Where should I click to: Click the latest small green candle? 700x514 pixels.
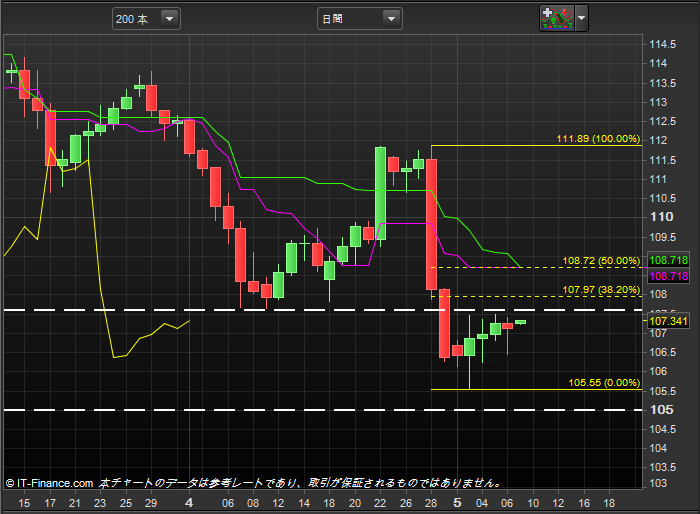521,322
